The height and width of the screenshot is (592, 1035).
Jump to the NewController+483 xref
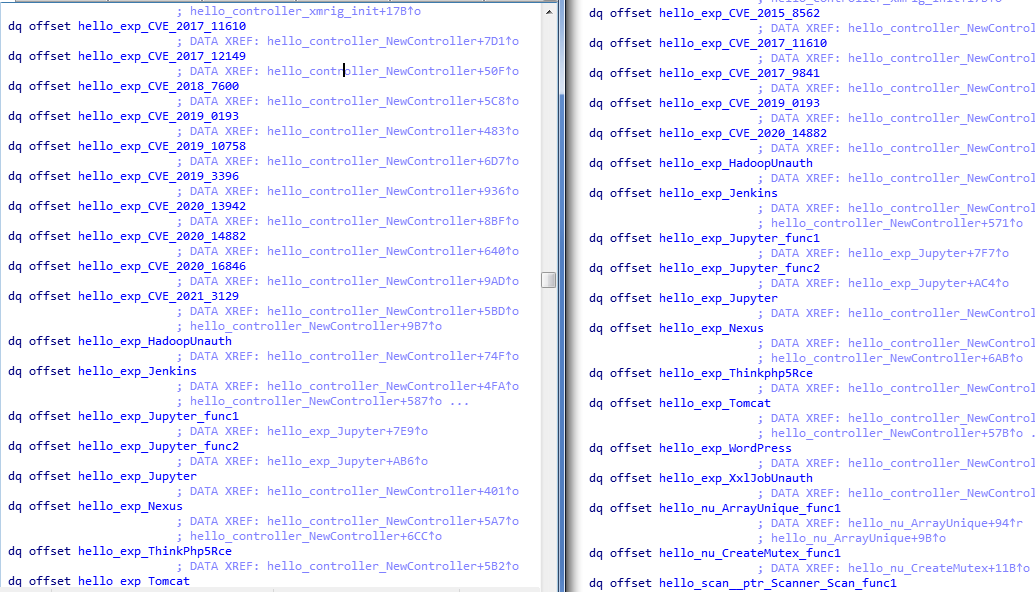[x=393, y=131]
